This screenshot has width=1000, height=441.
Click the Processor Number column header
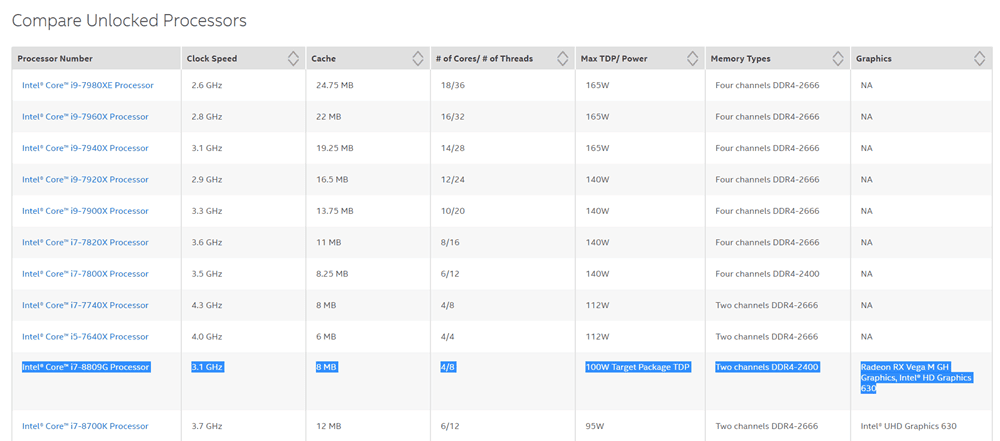pyautogui.click(x=55, y=59)
